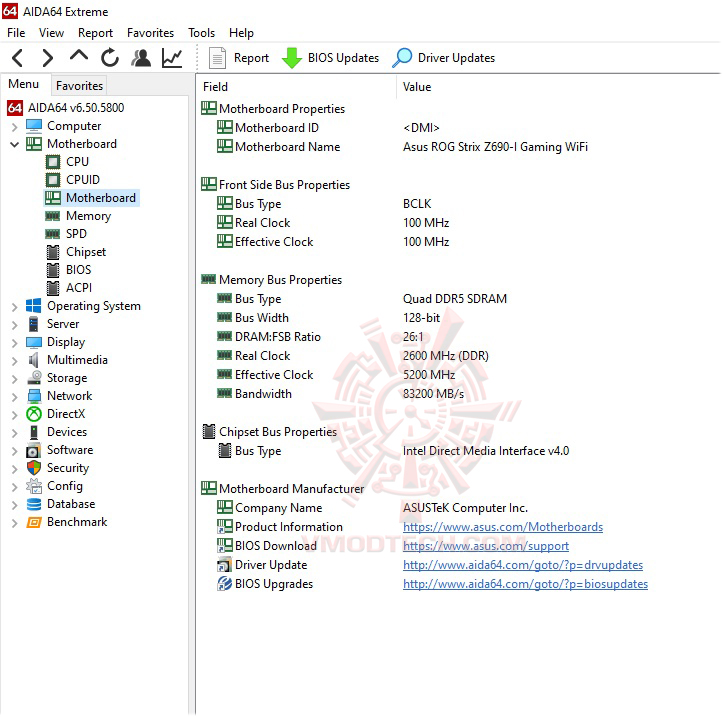This screenshot has height=717, width=723.
Task: Open the File menu
Action: point(16,33)
